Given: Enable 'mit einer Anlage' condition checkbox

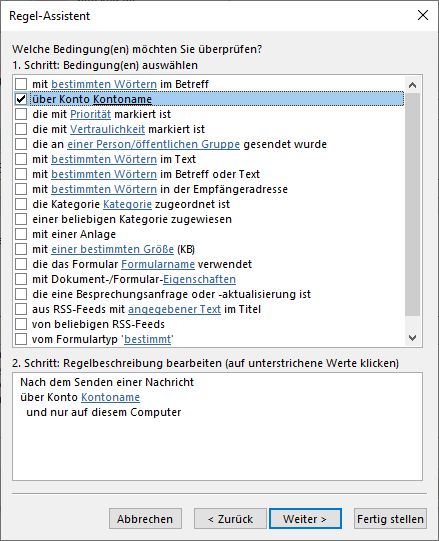Looking at the screenshot, I should 21,234.
